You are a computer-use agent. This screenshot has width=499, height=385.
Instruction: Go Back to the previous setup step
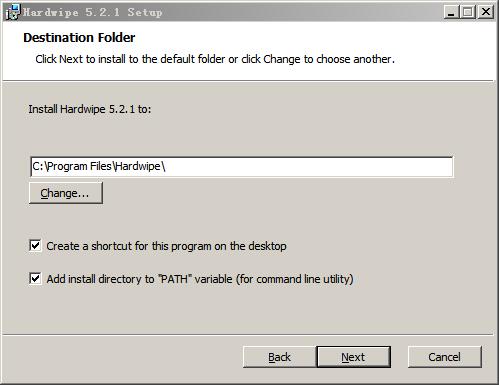[279, 357]
